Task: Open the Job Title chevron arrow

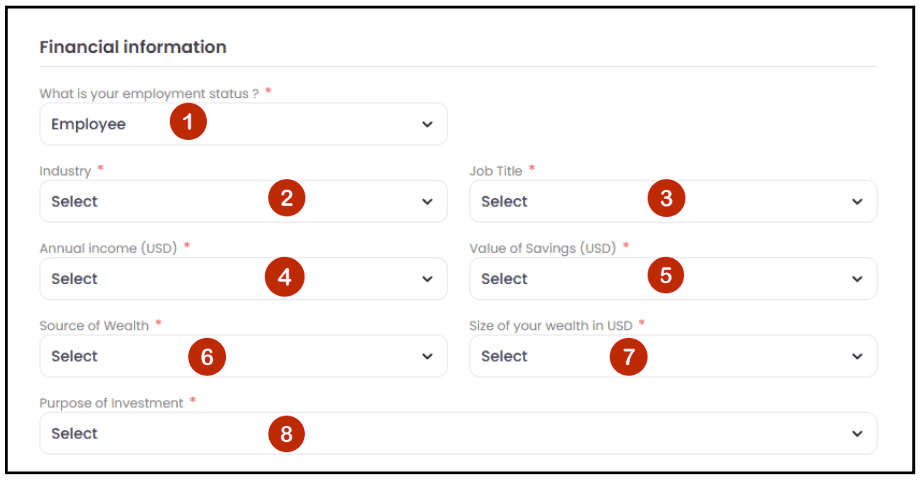Action: (857, 202)
